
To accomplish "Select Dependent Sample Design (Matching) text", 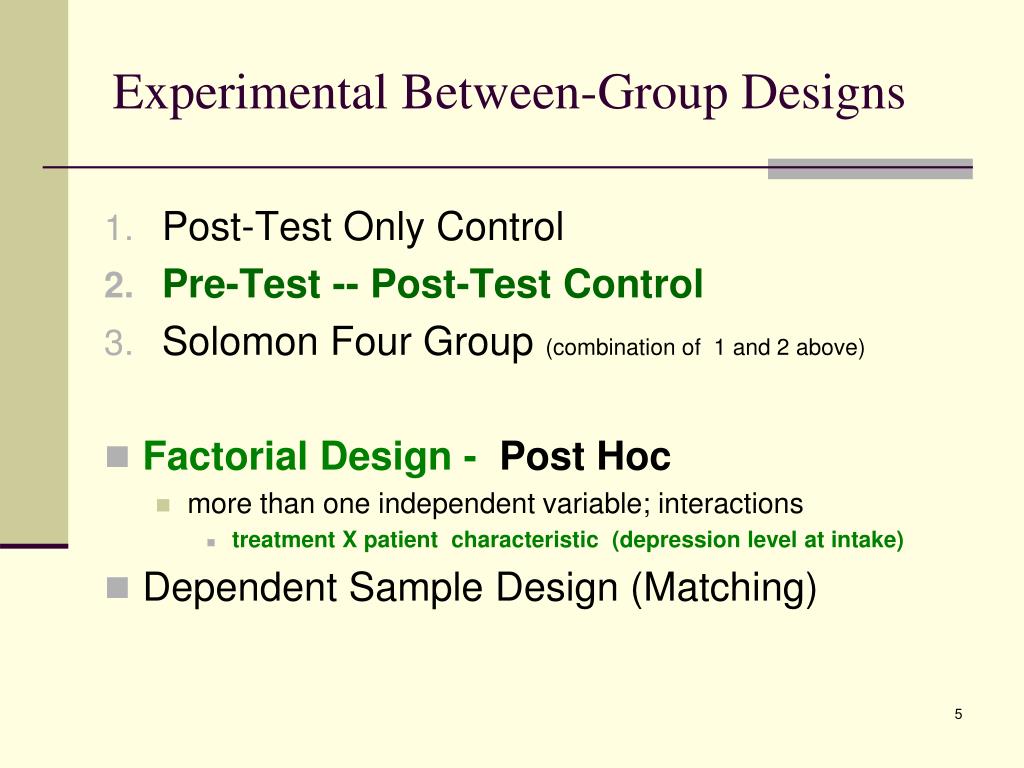I will point(480,587).
